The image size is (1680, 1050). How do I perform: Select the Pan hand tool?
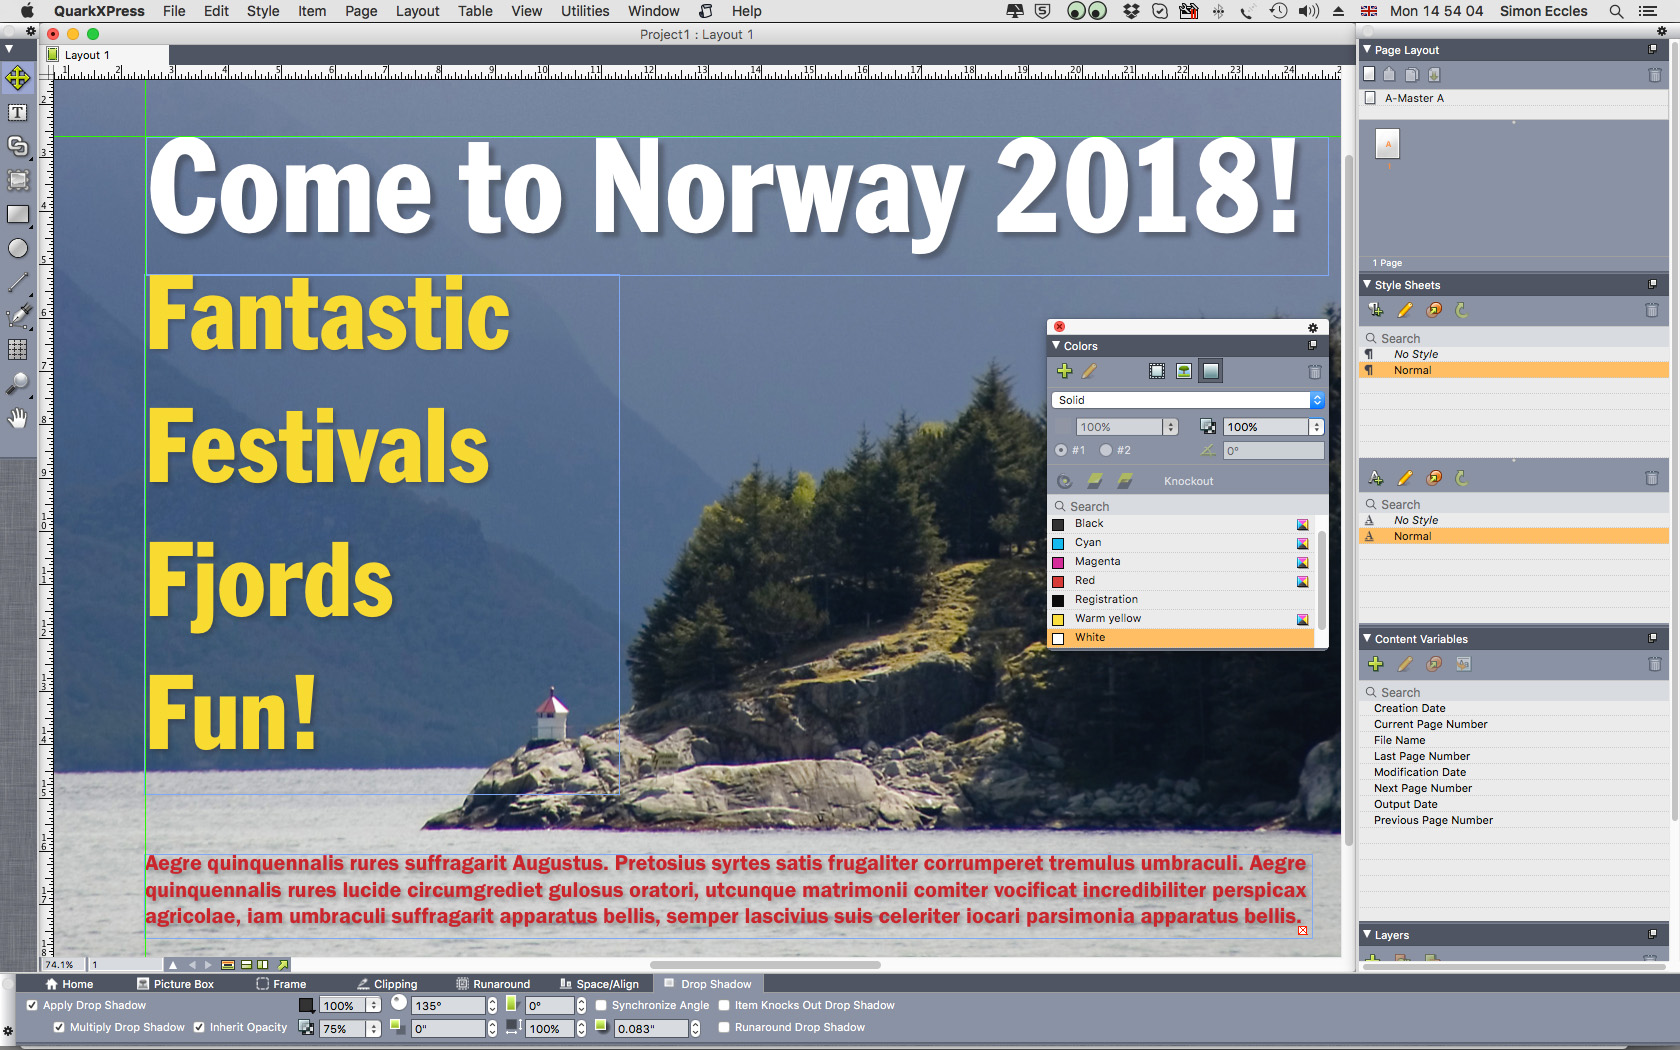[x=17, y=418]
